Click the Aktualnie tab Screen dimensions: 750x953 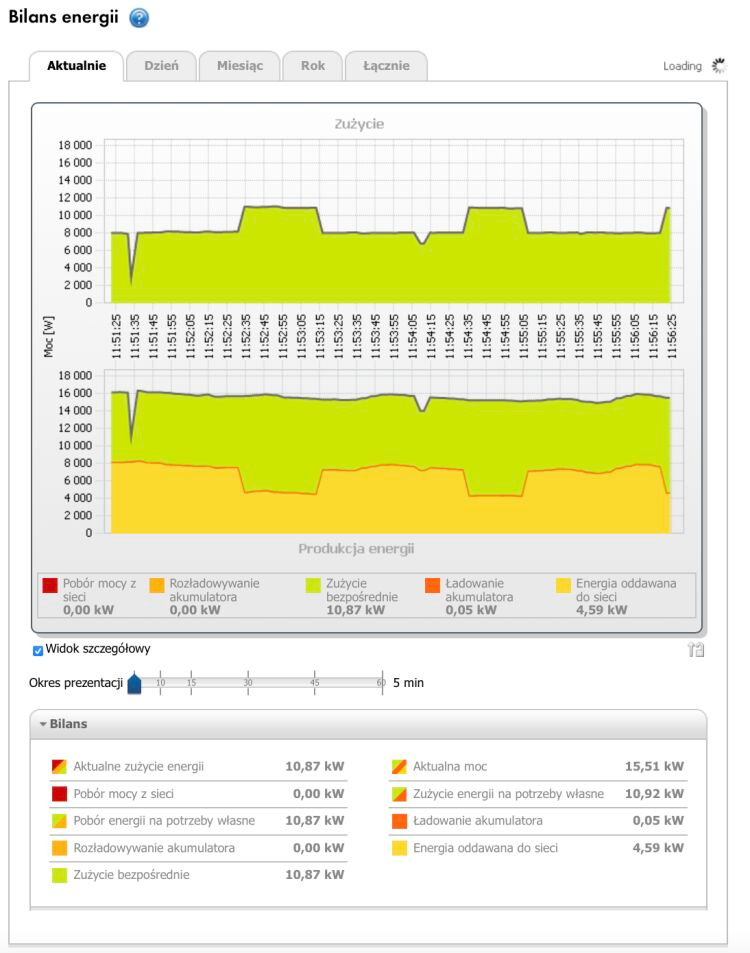76,66
